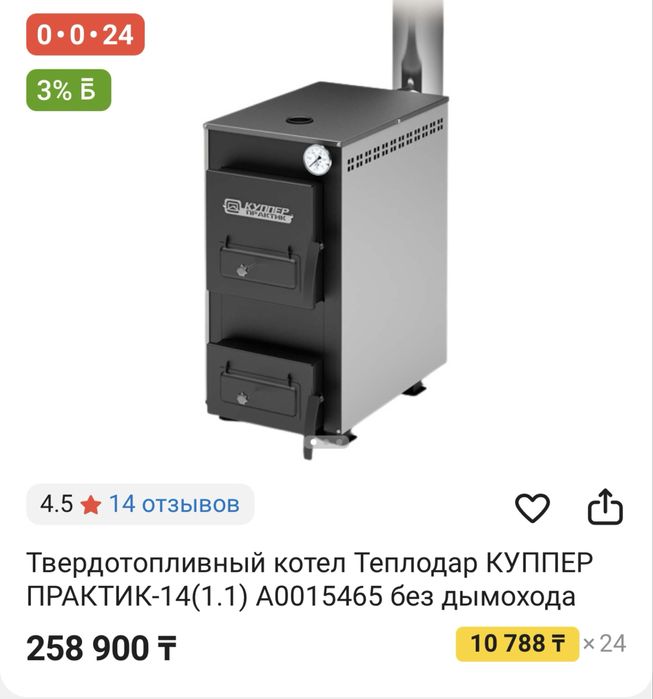Click the КУППЕР ПРАКТИК logo on boiler
Viewport: 653px width, 699px height.
259,211
